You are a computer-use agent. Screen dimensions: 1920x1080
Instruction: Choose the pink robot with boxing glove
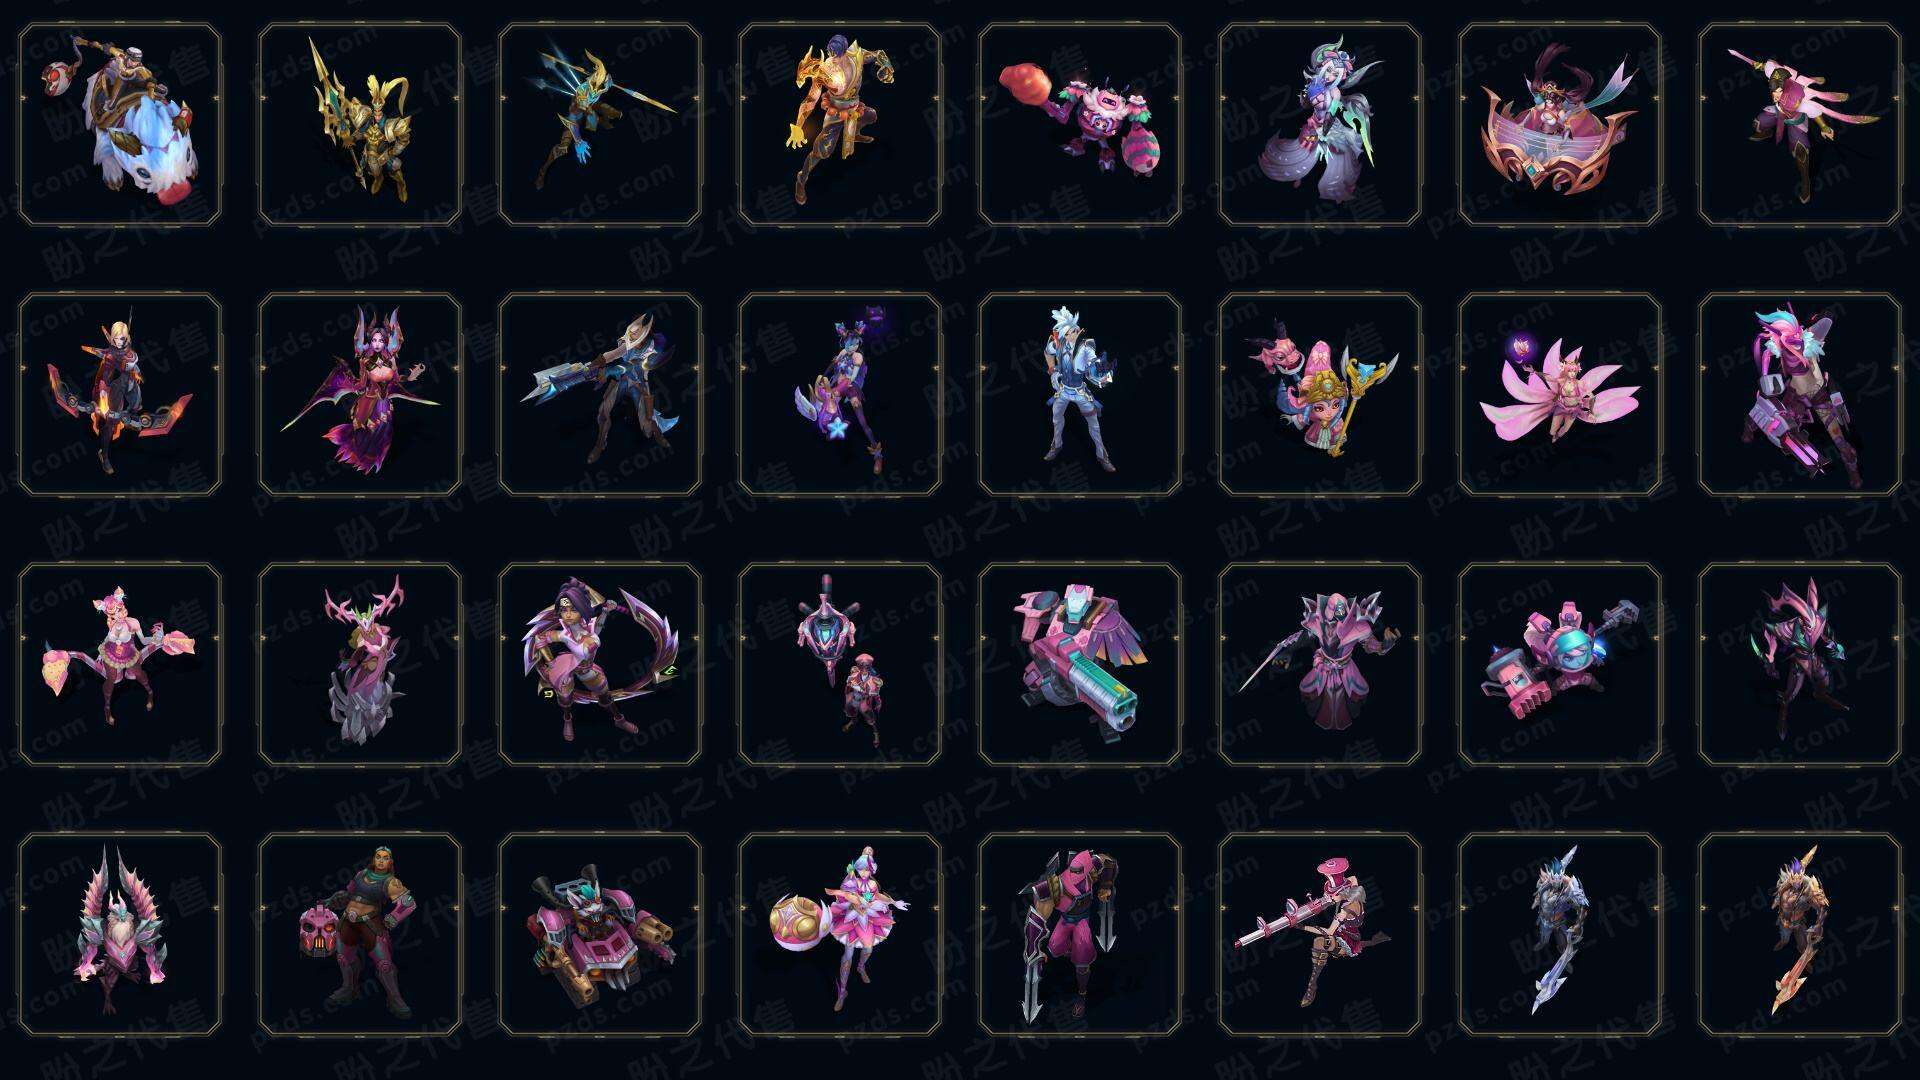click(x=1080, y=125)
